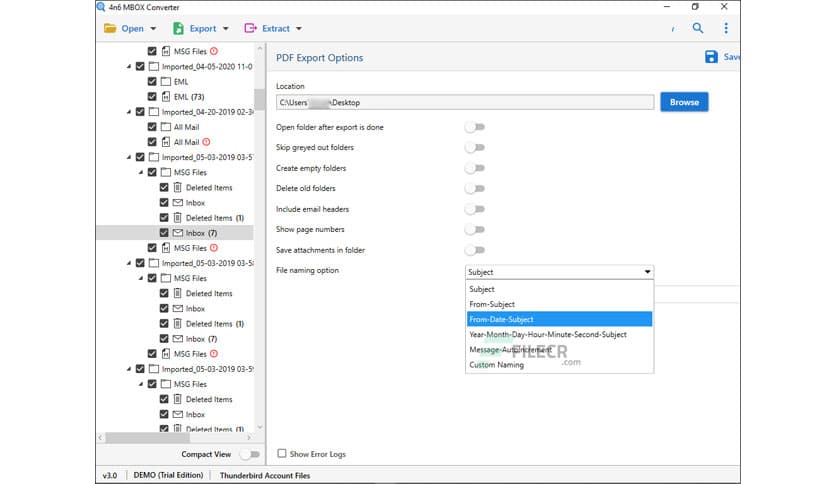Enable Include email headers switch
The width and height of the screenshot is (836, 484).
475,209
